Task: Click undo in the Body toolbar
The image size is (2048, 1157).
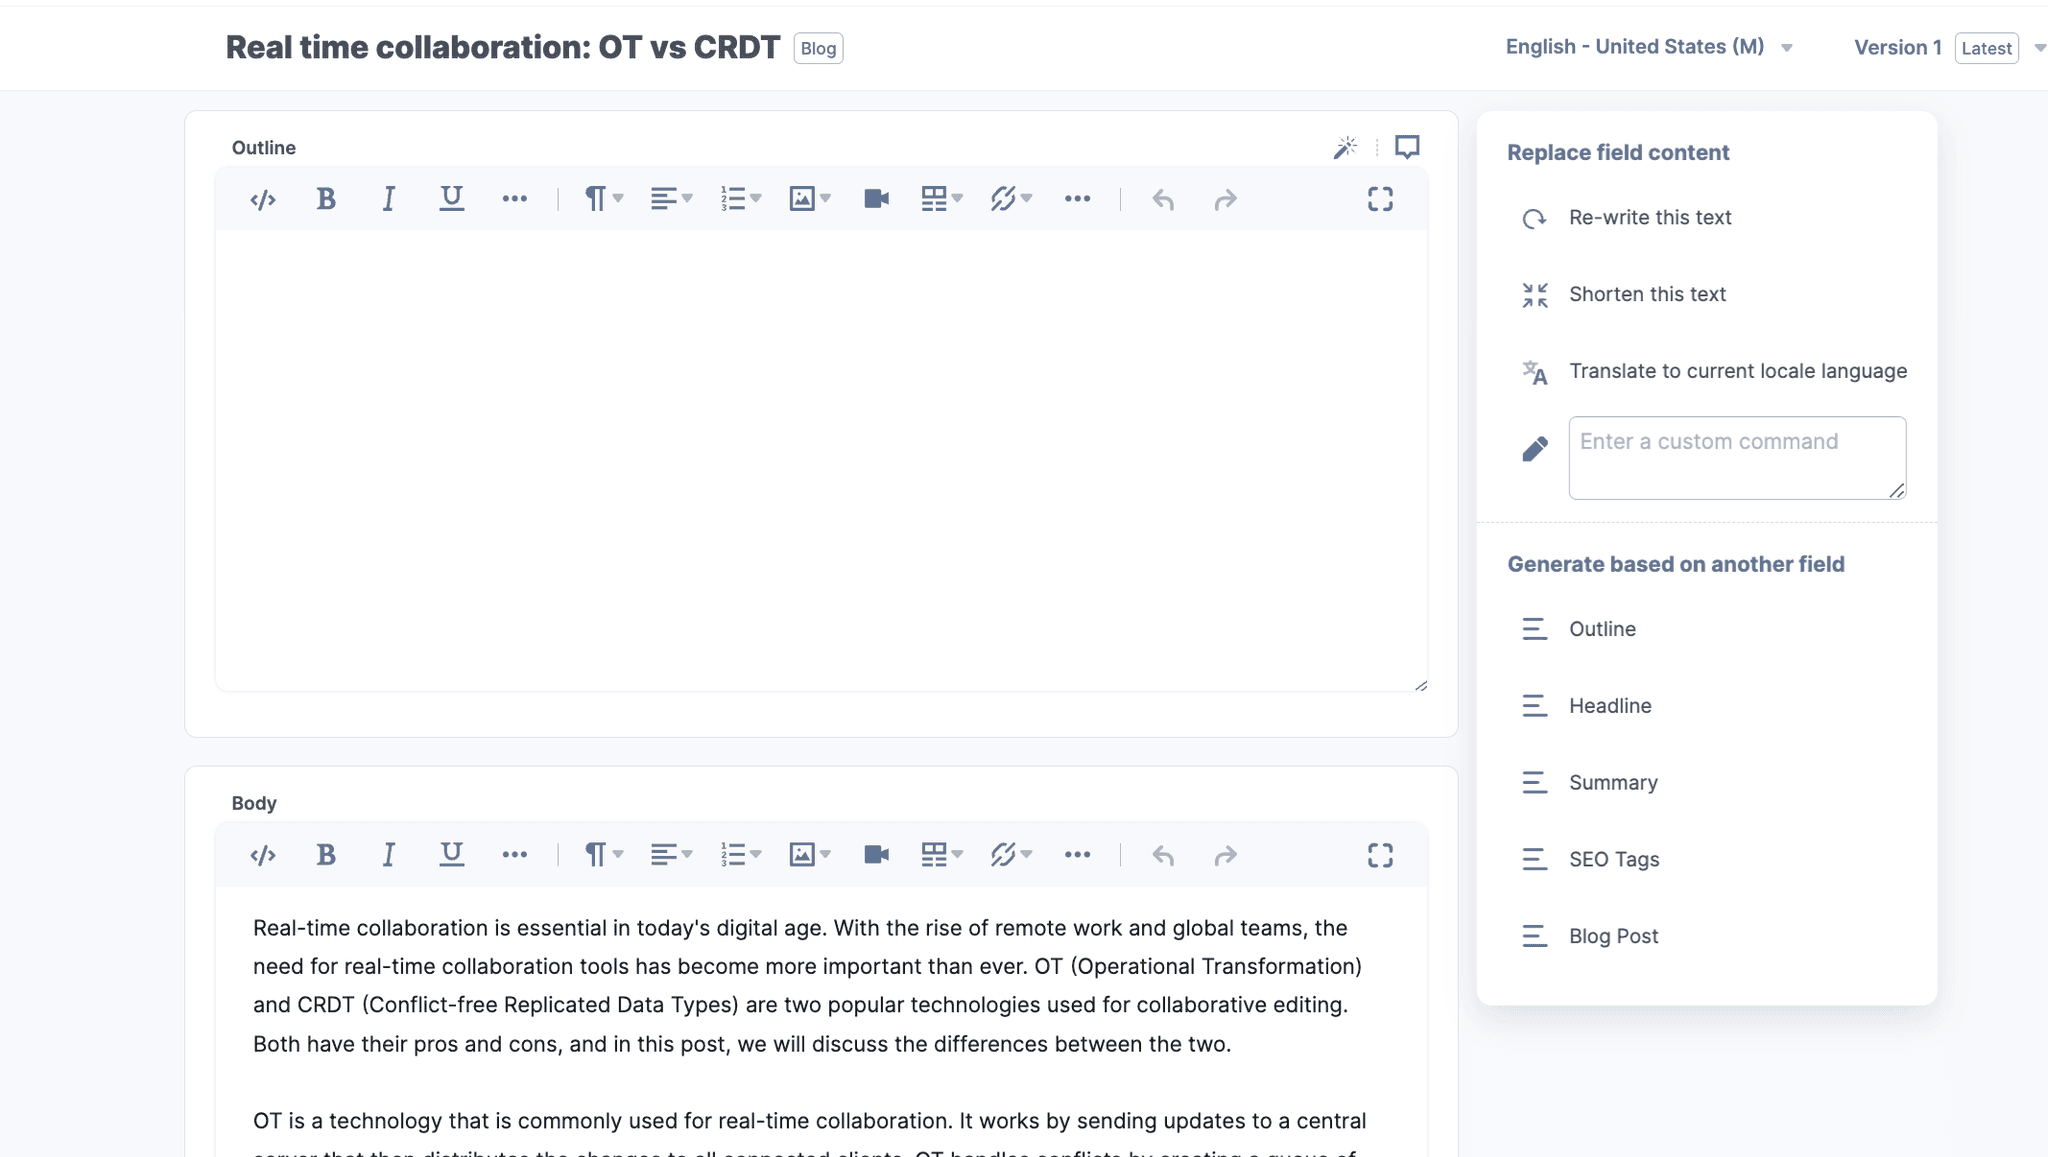Action: pyautogui.click(x=1163, y=855)
